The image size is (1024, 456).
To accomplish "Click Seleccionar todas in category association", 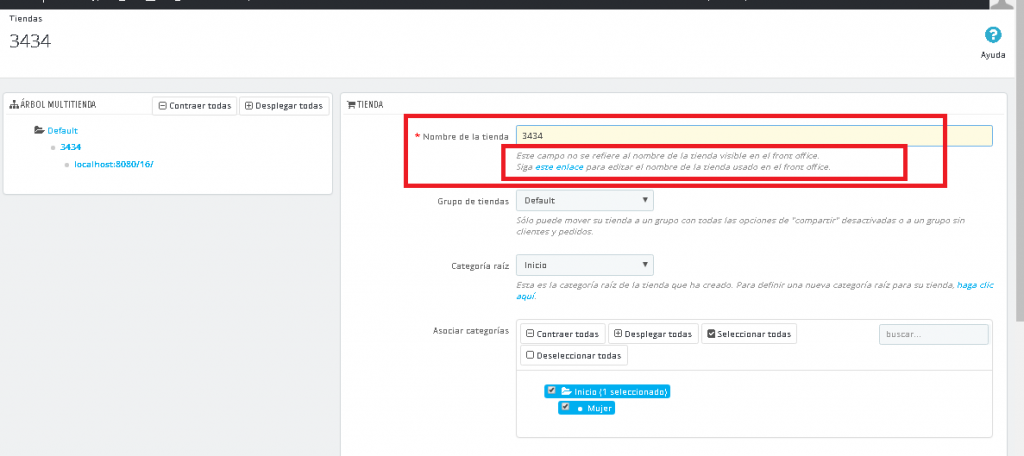I will click(x=748, y=333).
